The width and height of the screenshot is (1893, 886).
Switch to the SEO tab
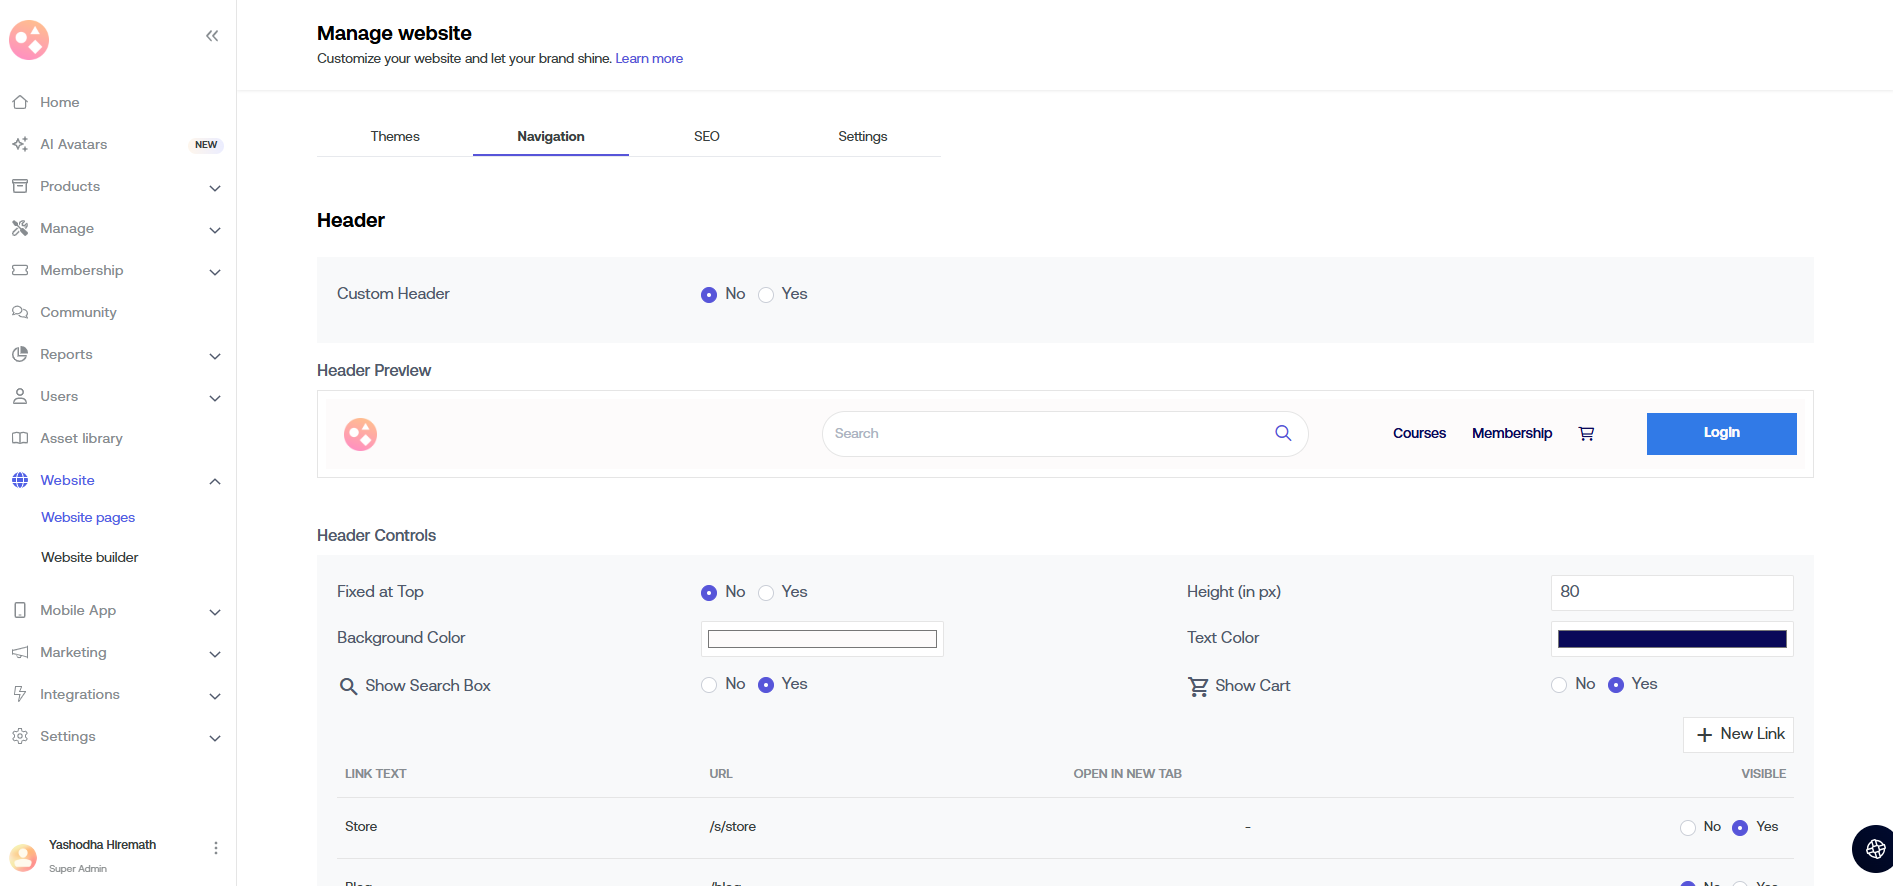pos(706,136)
